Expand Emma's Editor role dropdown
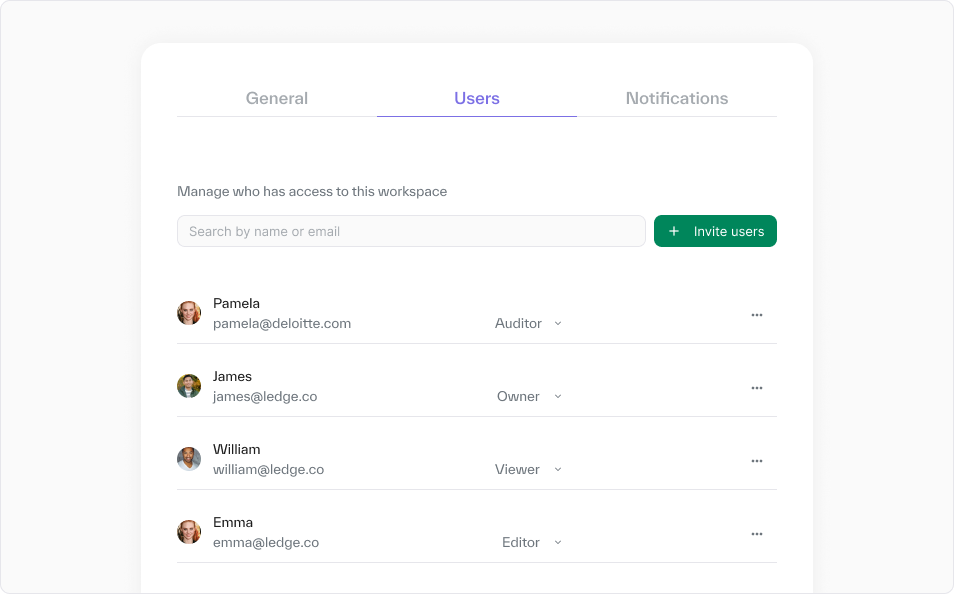 532,543
